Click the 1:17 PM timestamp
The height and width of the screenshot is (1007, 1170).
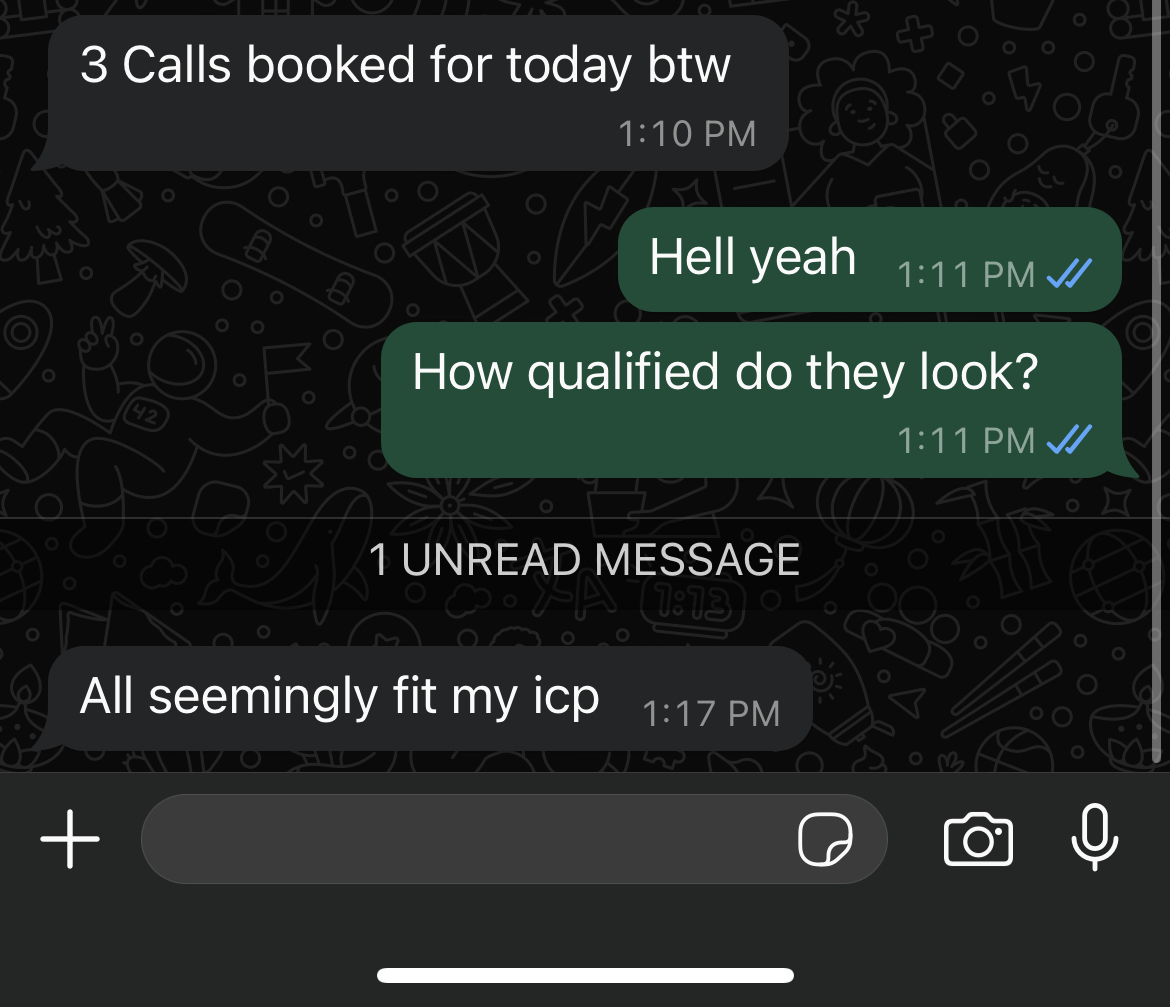point(711,714)
